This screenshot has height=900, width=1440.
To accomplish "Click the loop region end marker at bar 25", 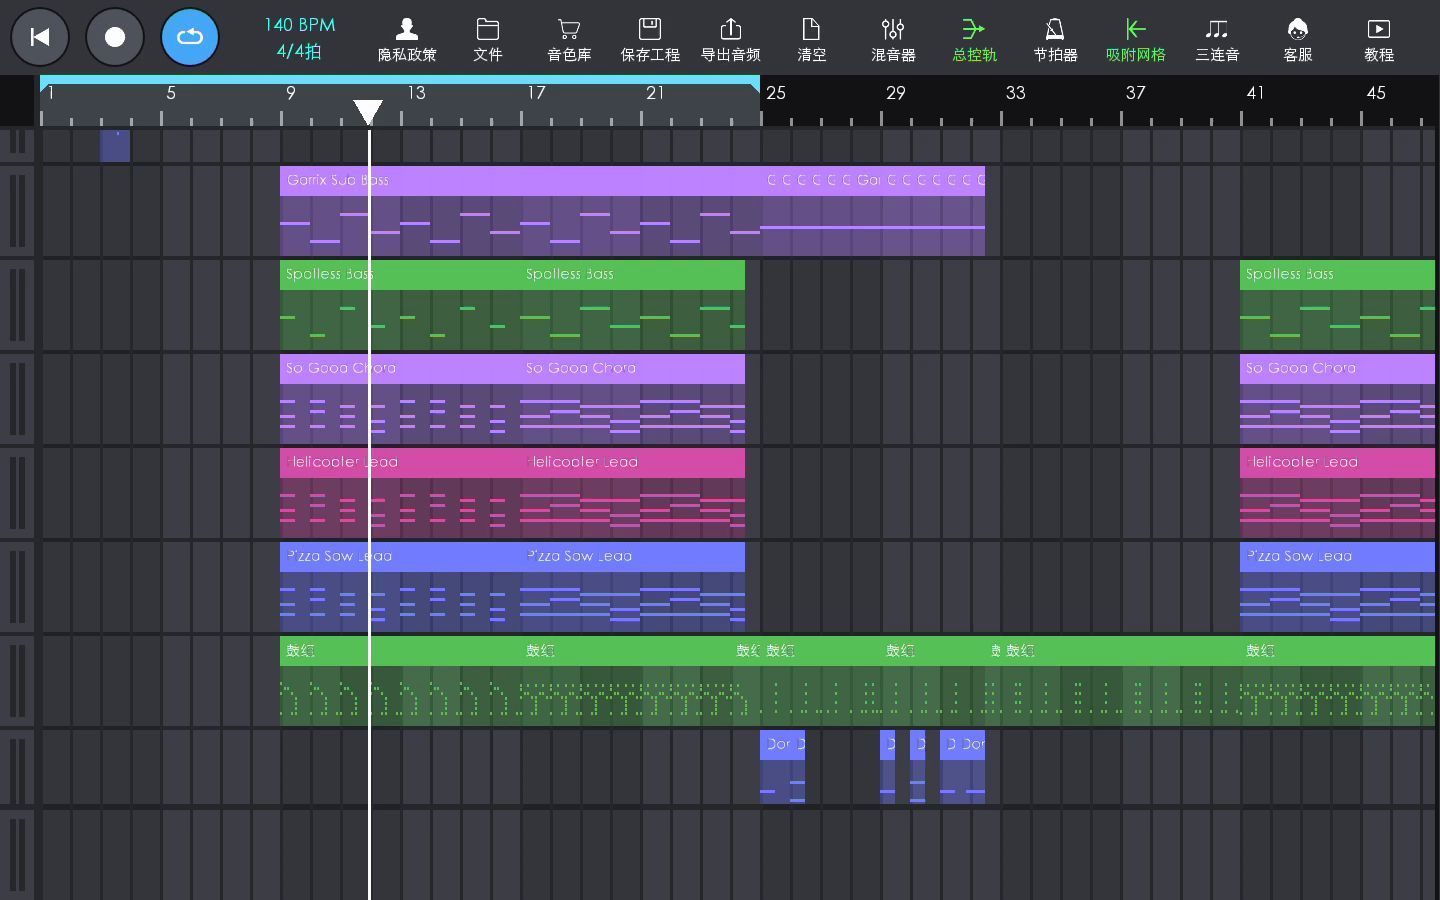I will [x=755, y=87].
